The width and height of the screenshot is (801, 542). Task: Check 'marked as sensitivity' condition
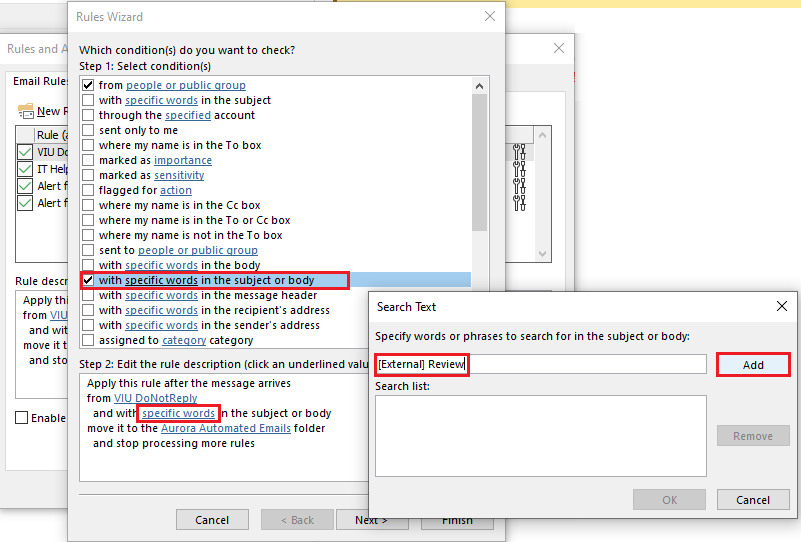(x=88, y=175)
